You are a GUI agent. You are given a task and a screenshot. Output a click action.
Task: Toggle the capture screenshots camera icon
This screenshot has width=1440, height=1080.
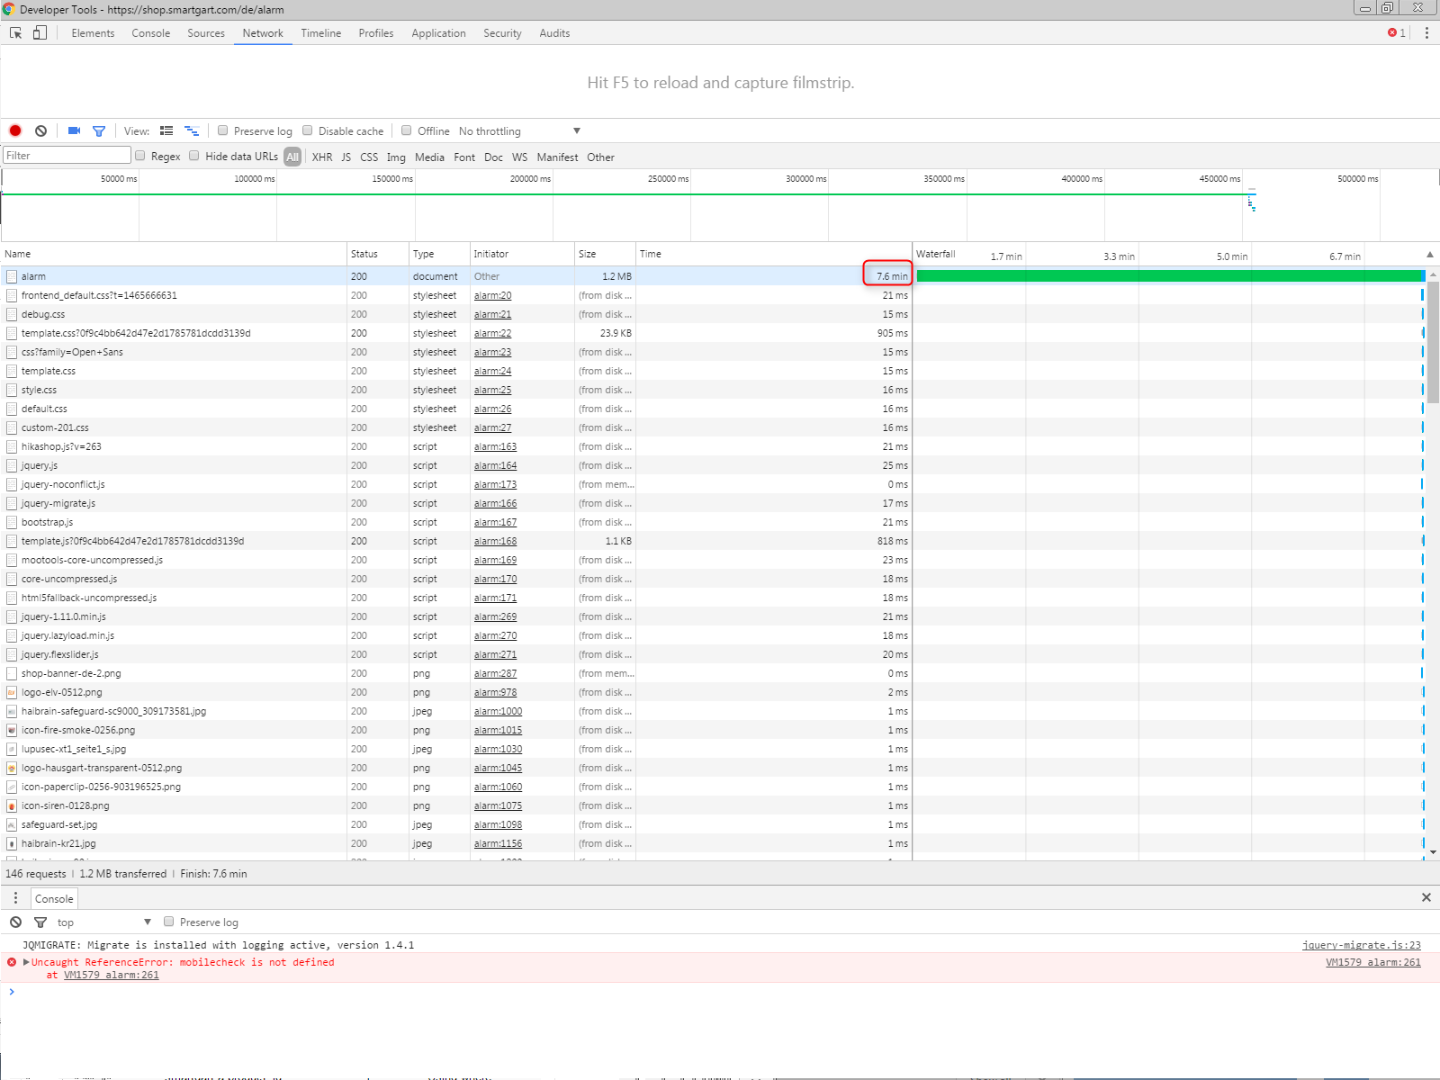click(x=74, y=131)
